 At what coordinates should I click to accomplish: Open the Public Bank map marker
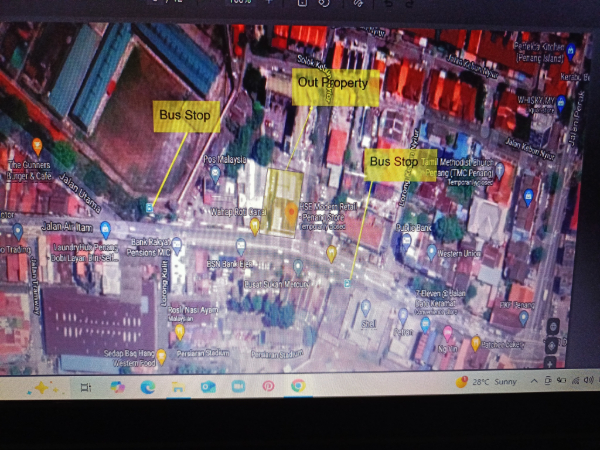tap(406, 240)
